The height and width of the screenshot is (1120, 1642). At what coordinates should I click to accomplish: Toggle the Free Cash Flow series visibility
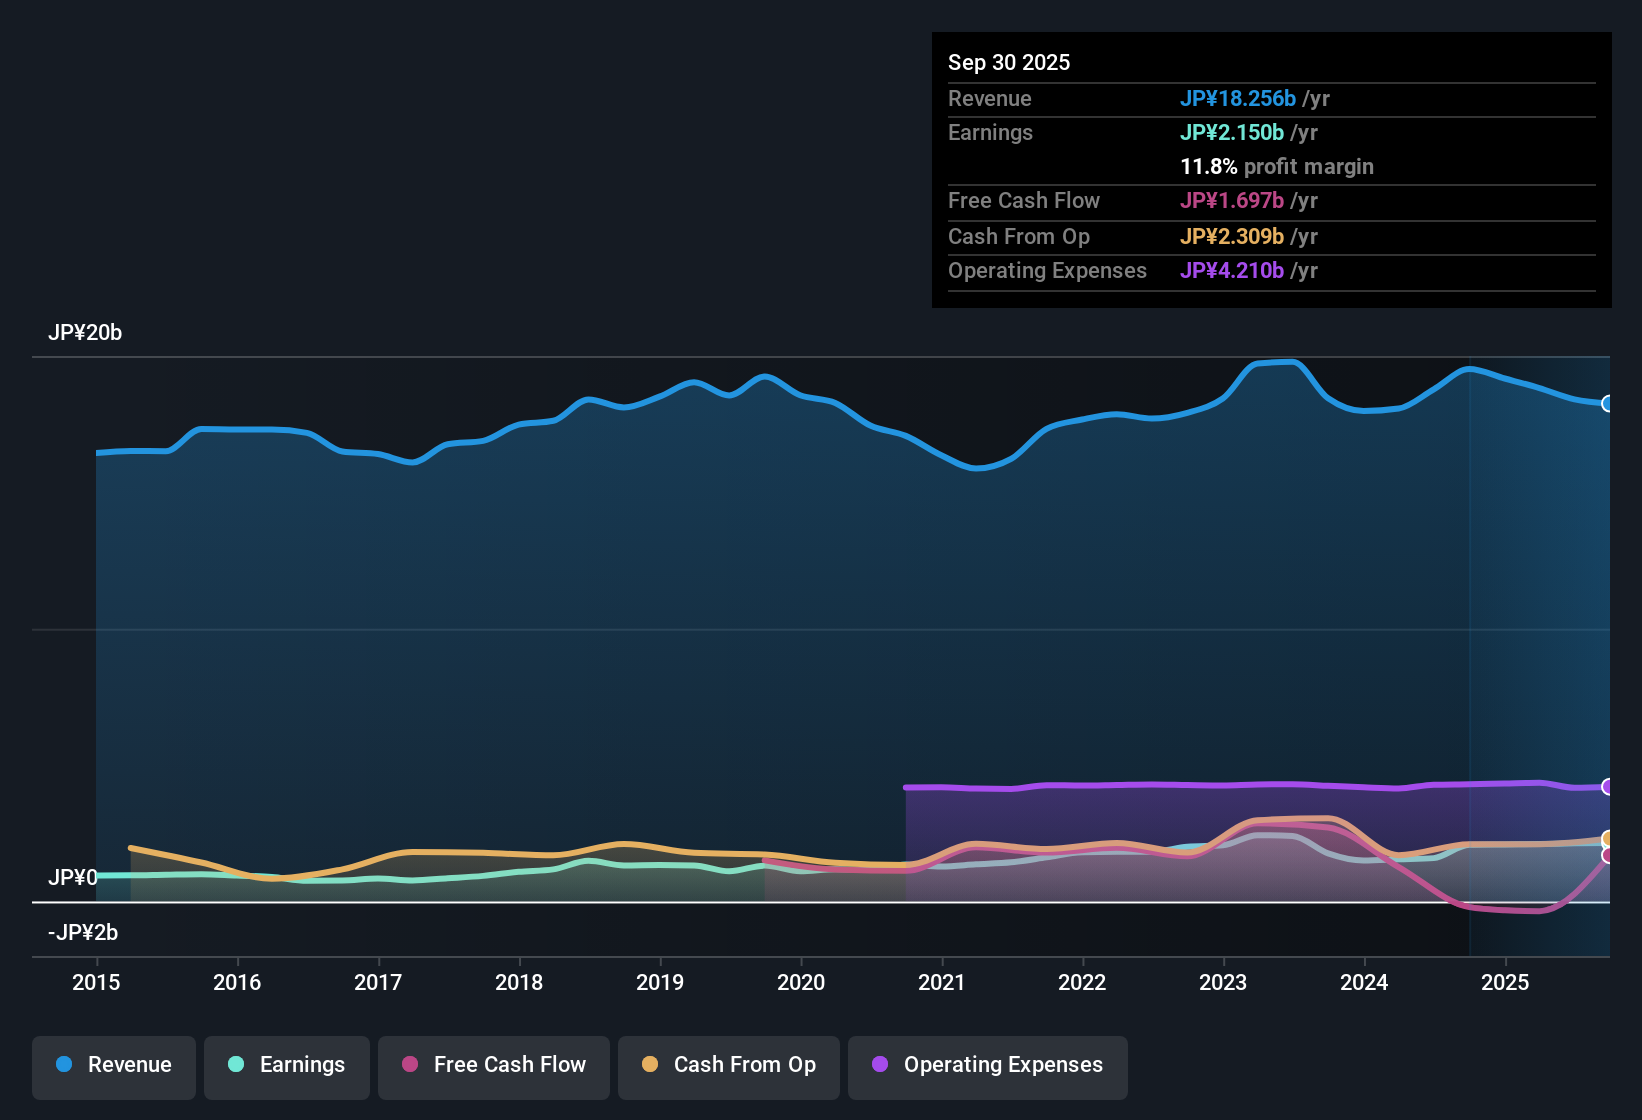click(x=493, y=1065)
